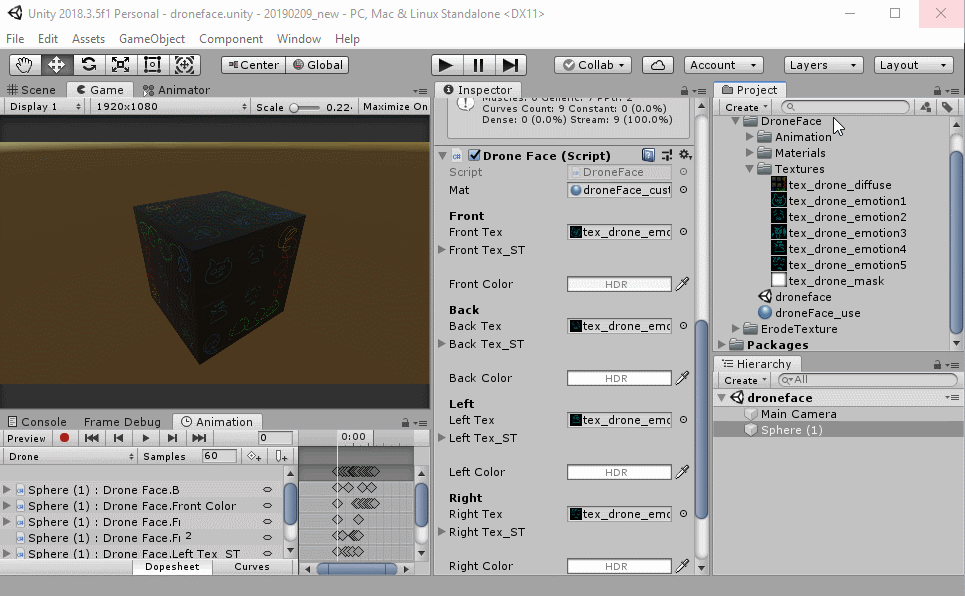The width and height of the screenshot is (965, 596).
Task: Select the Hand tool in toolbar
Action: tap(25, 65)
